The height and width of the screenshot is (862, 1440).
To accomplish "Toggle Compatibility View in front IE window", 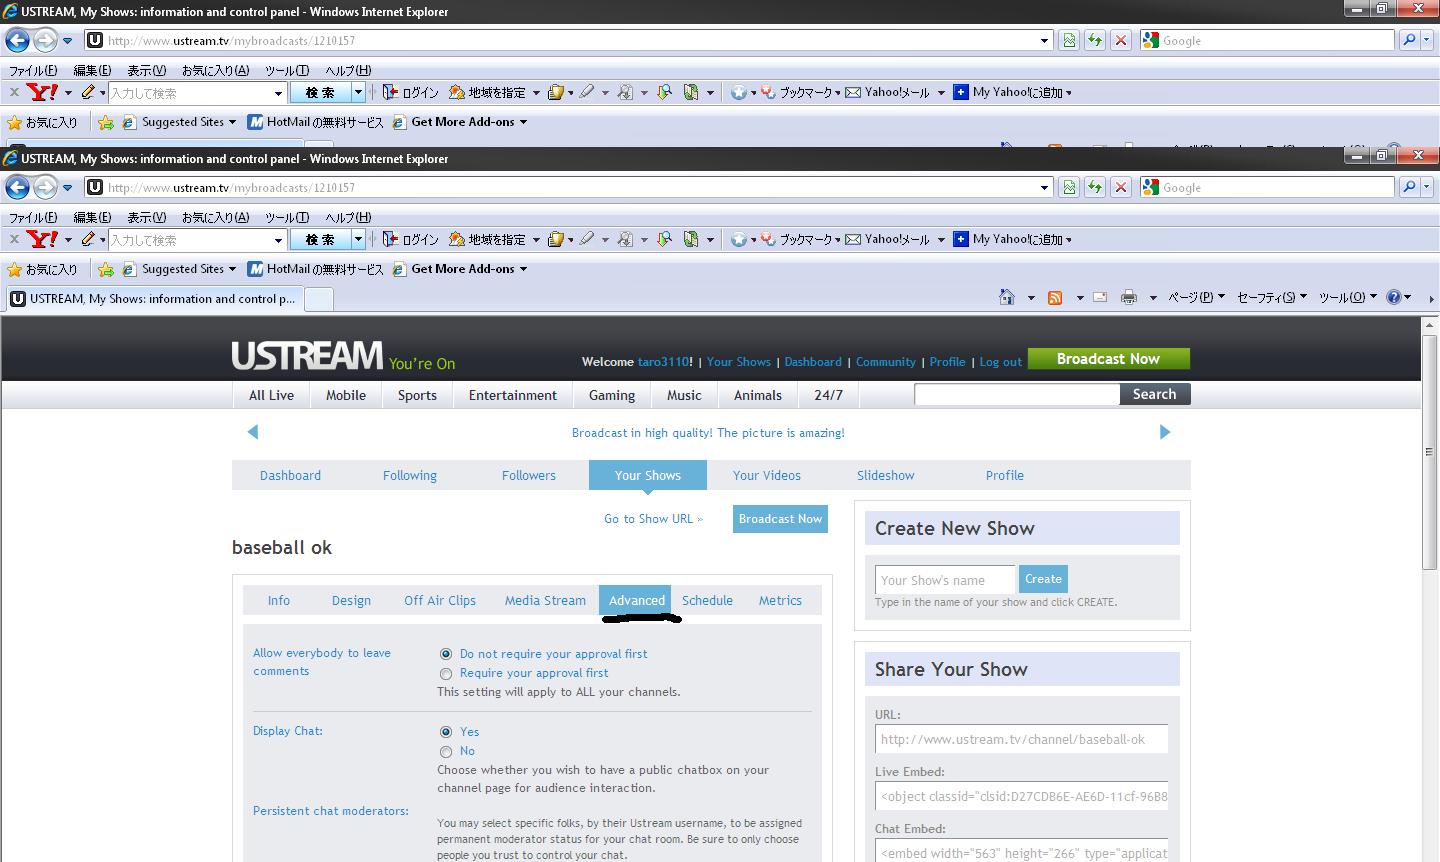I will point(1069,187).
